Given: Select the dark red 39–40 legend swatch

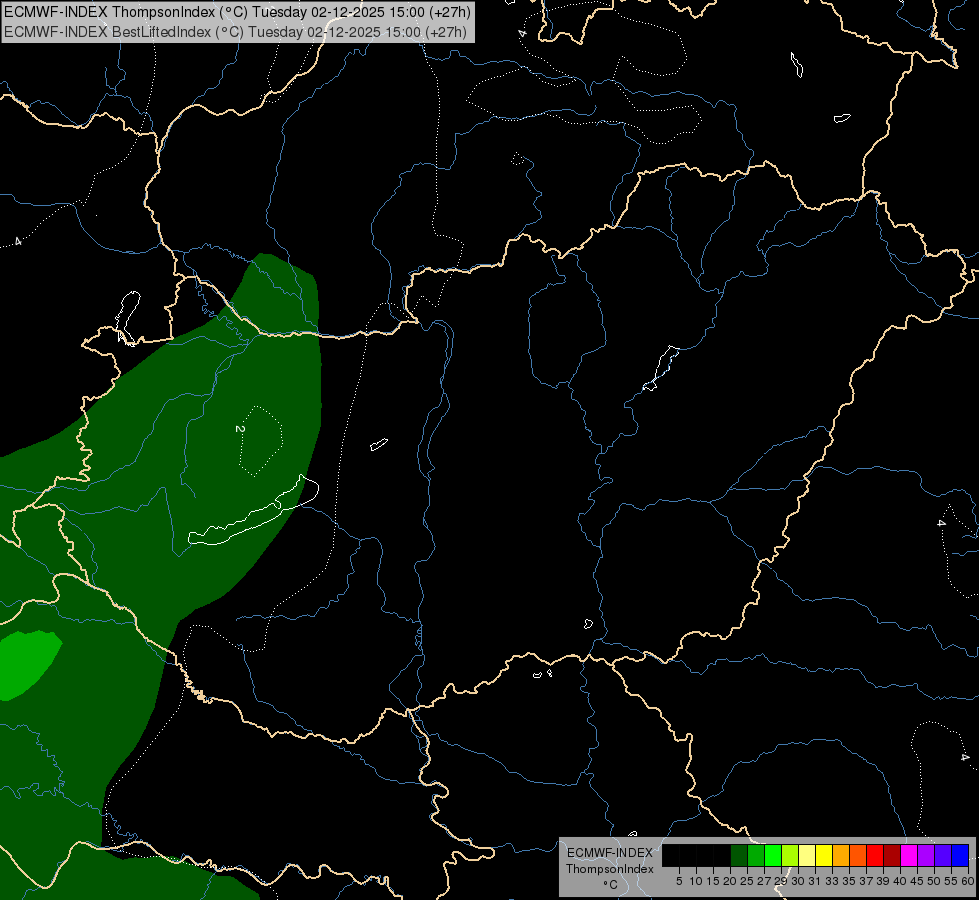Looking at the screenshot, I should [x=892, y=855].
